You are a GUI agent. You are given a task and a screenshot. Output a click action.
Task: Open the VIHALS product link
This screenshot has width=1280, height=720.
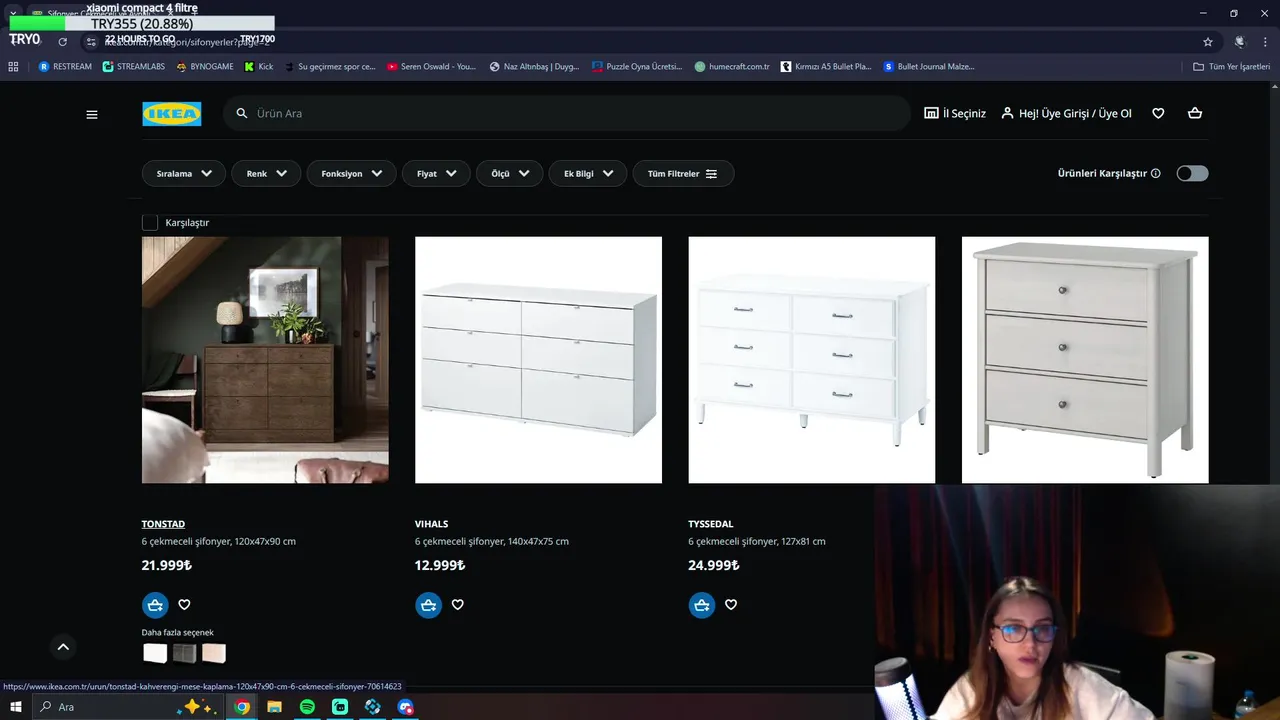click(431, 524)
